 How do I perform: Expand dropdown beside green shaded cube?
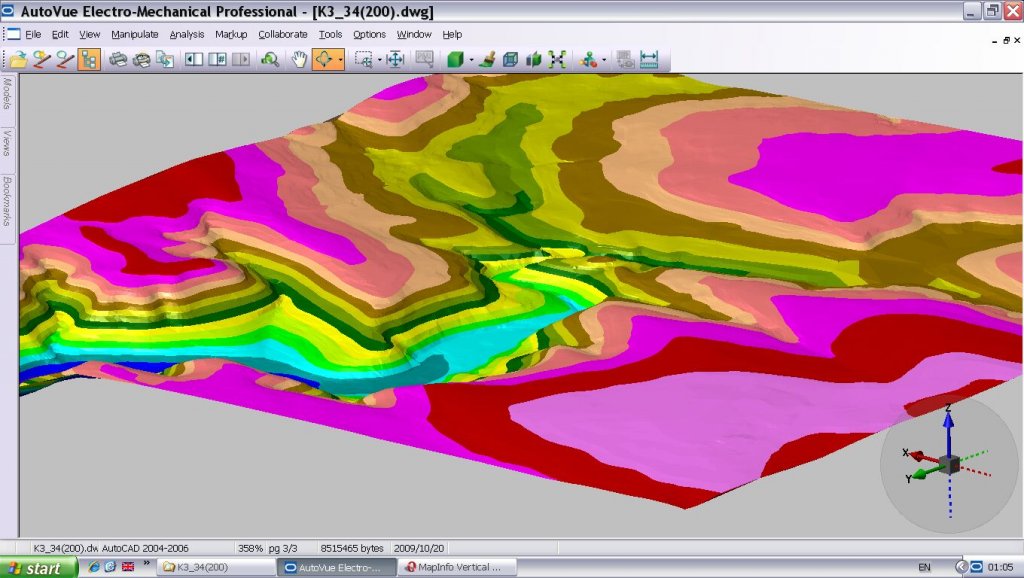pos(470,60)
